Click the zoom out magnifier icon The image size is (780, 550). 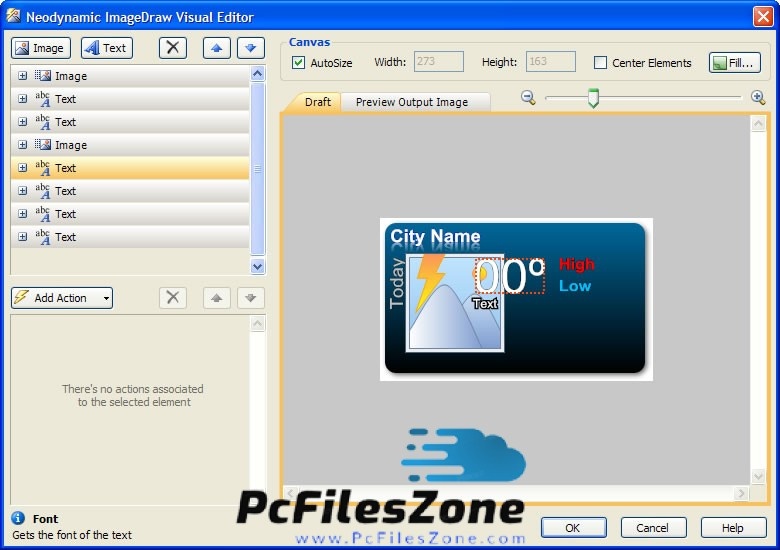click(x=528, y=97)
